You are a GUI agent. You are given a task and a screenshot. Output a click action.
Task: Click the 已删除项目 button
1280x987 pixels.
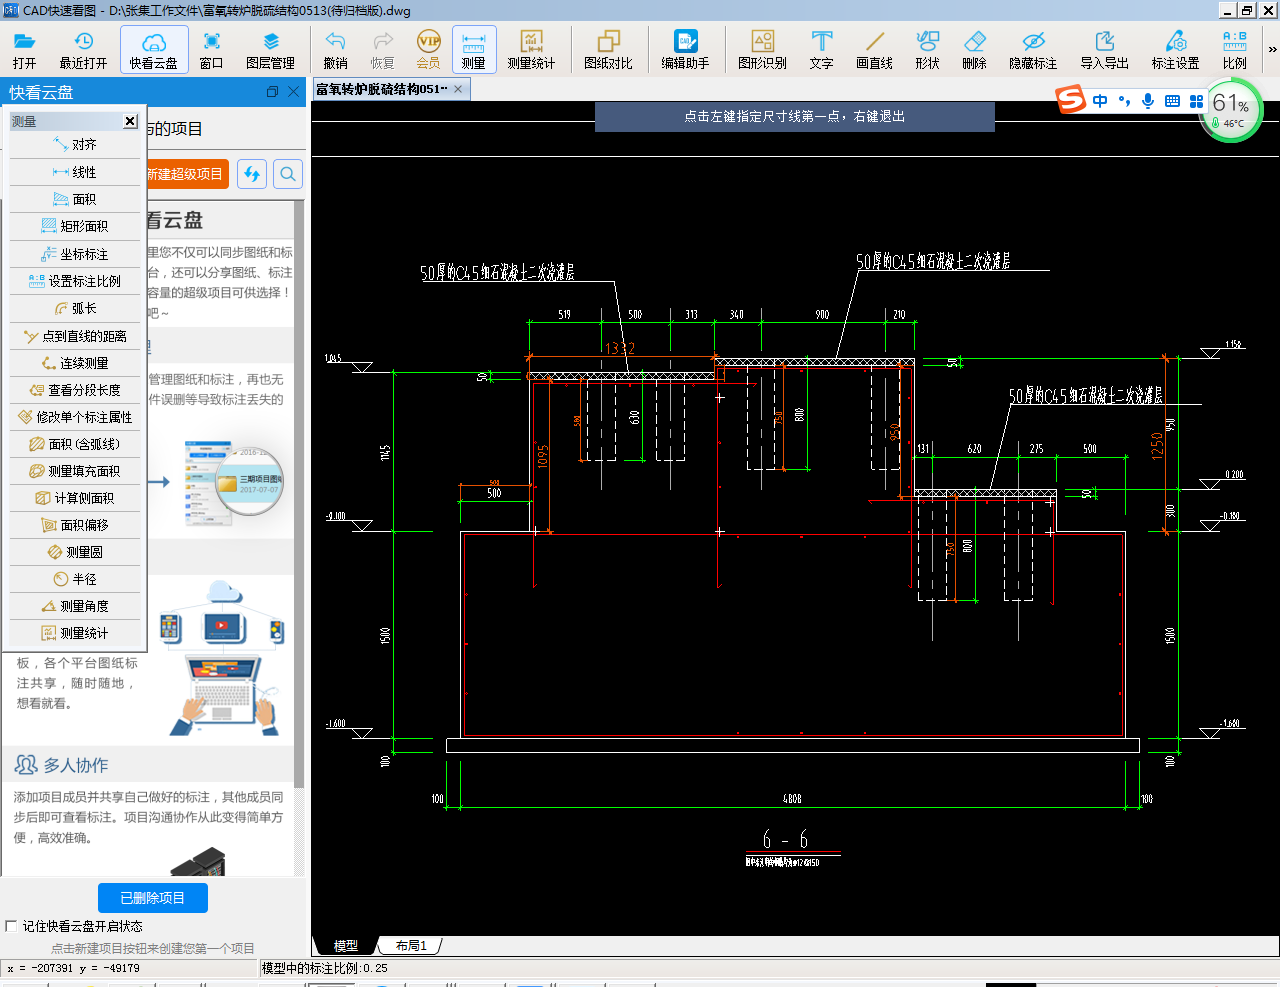153,898
